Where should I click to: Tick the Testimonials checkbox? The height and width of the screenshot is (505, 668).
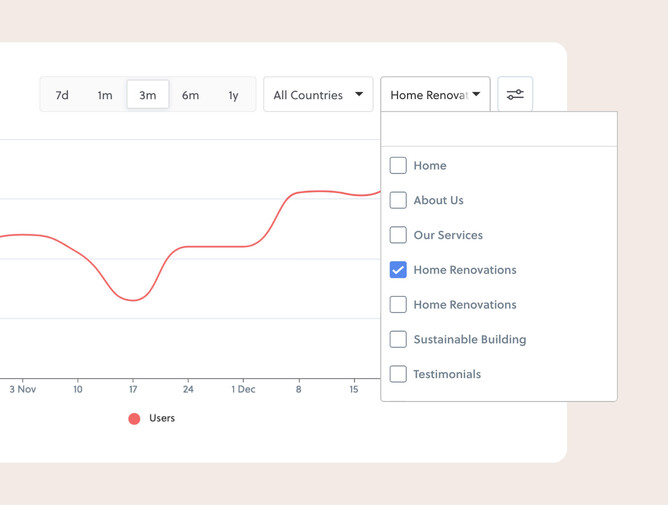pyautogui.click(x=398, y=374)
